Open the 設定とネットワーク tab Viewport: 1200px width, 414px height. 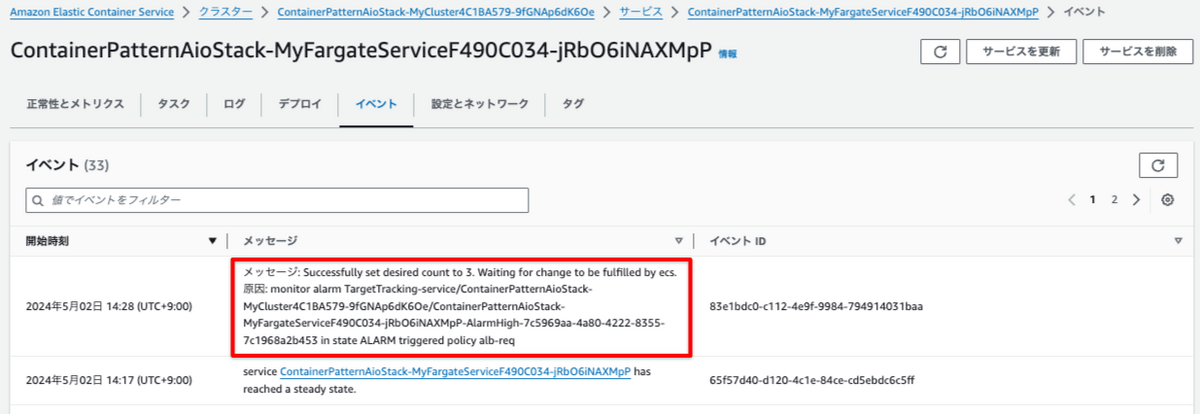point(480,104)
